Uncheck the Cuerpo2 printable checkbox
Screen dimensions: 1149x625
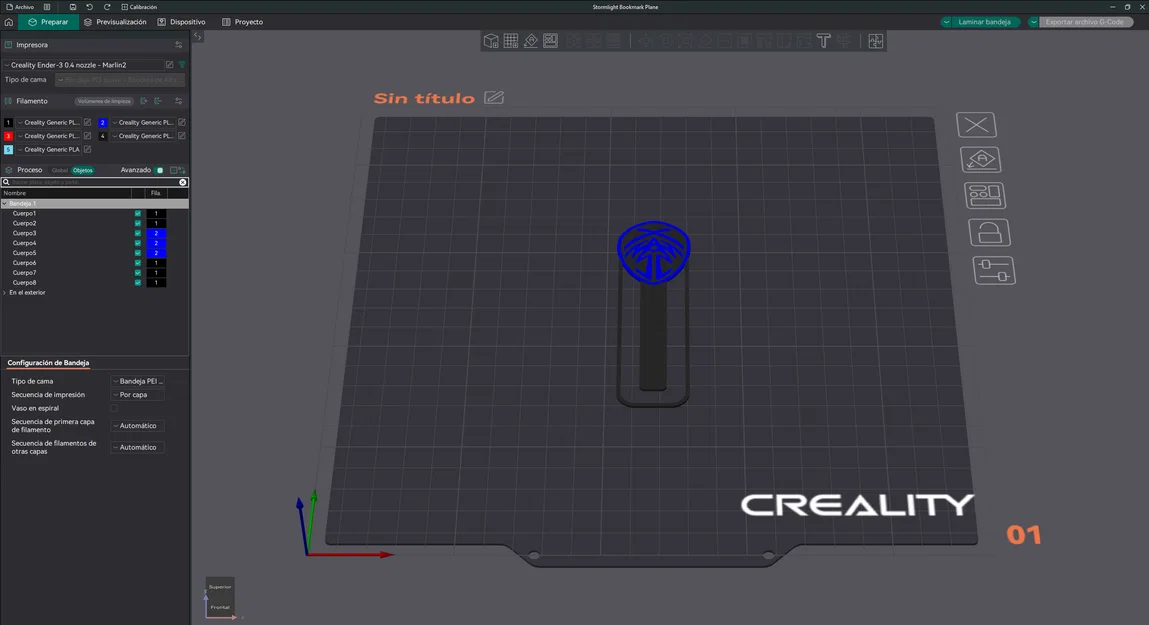pos(138,223)
